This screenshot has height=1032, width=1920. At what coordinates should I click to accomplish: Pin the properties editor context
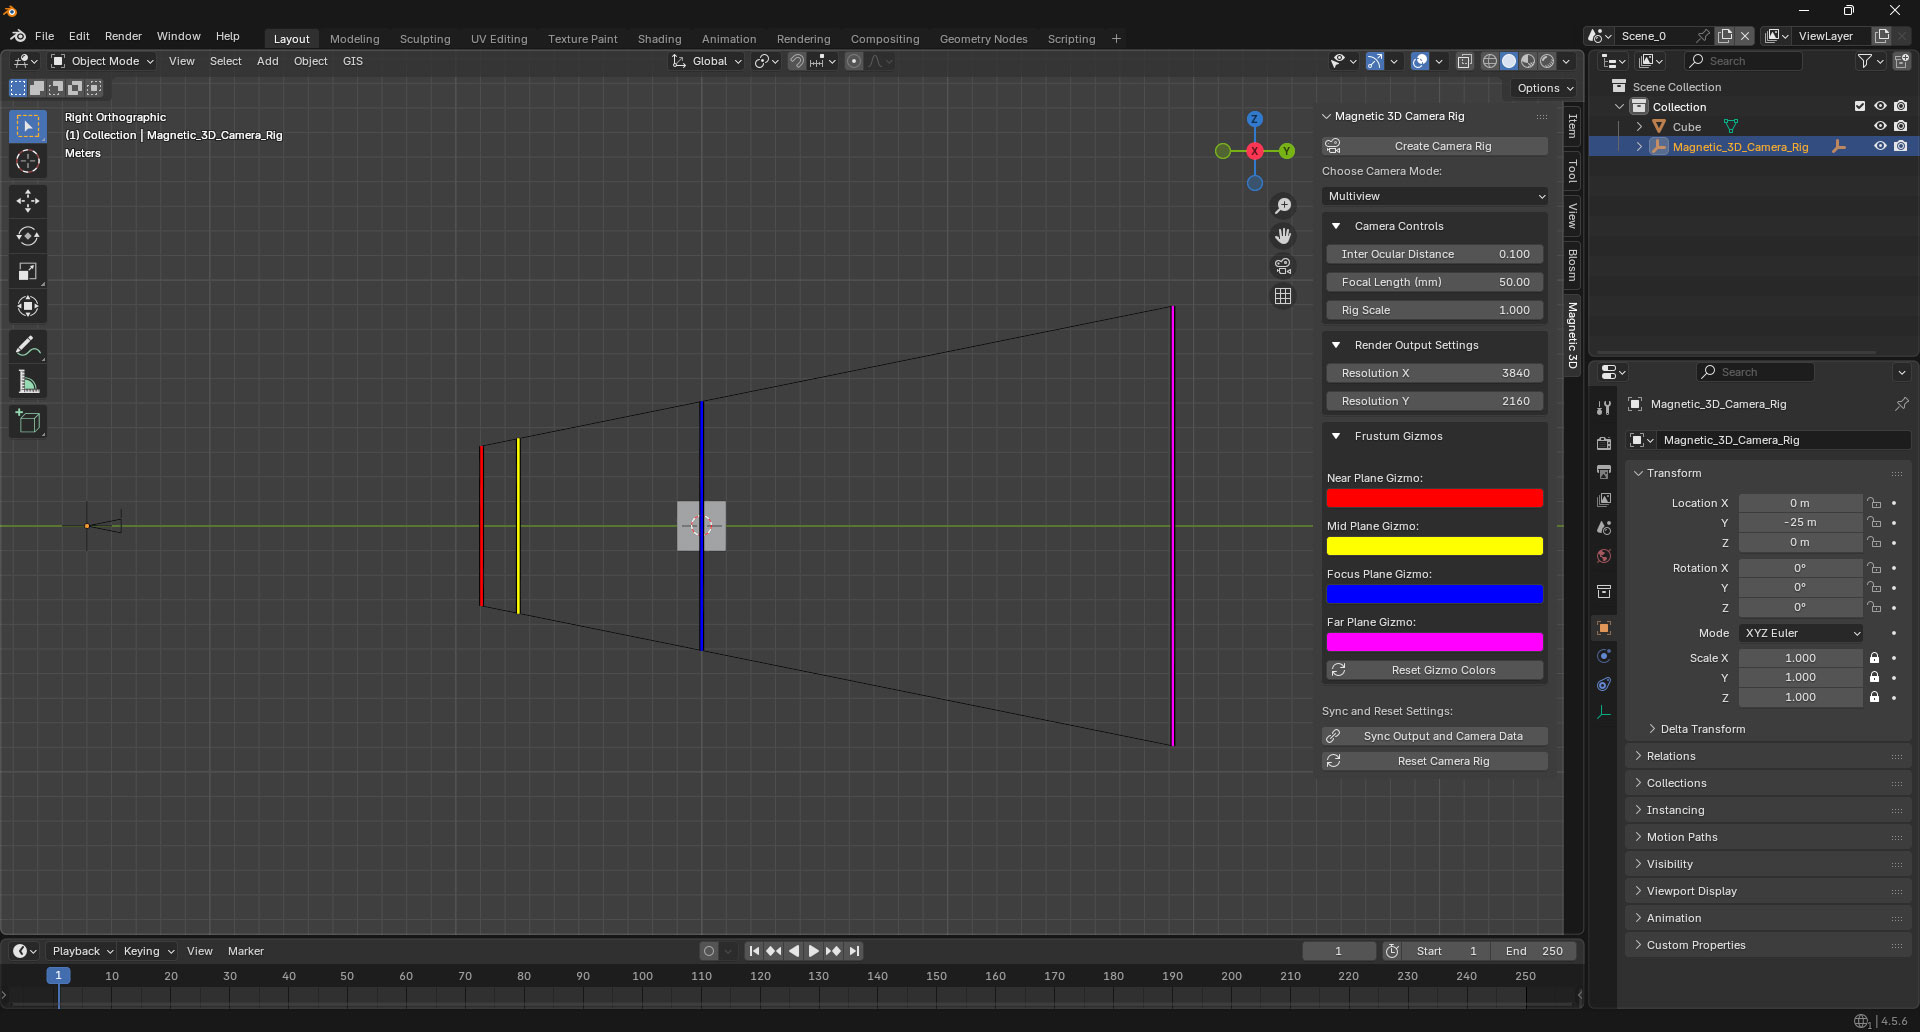(x=1901, y=404)
